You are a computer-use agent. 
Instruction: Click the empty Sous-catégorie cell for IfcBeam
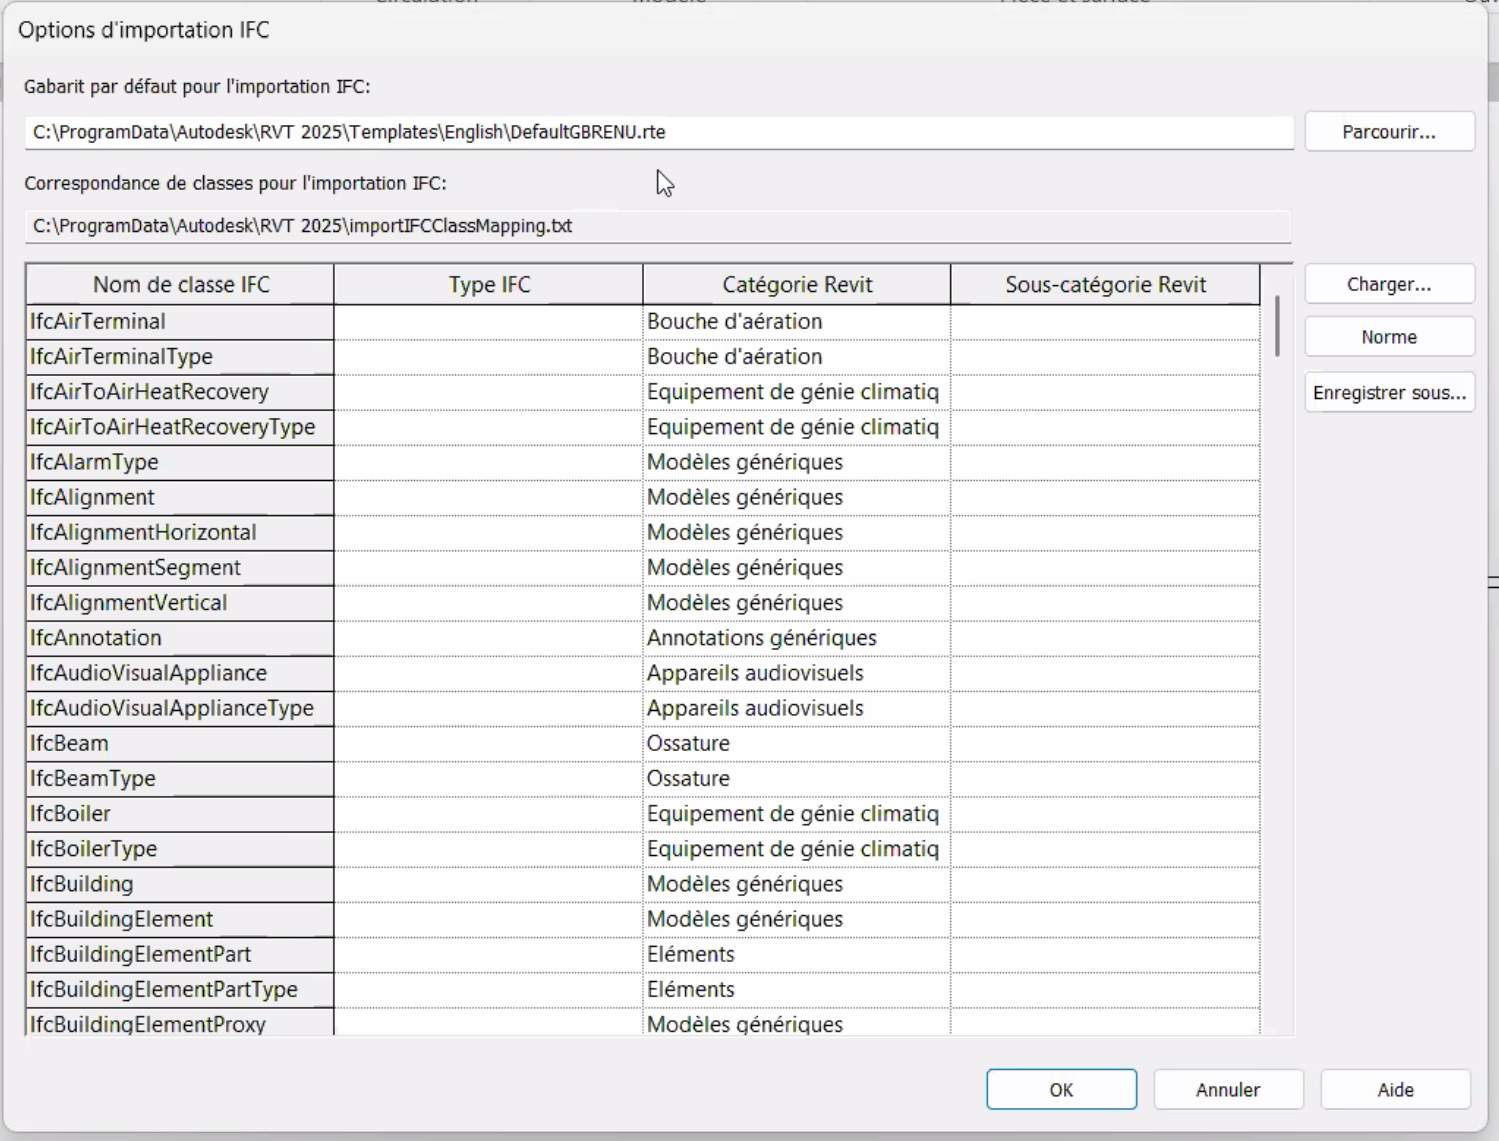coord(1103,743)
